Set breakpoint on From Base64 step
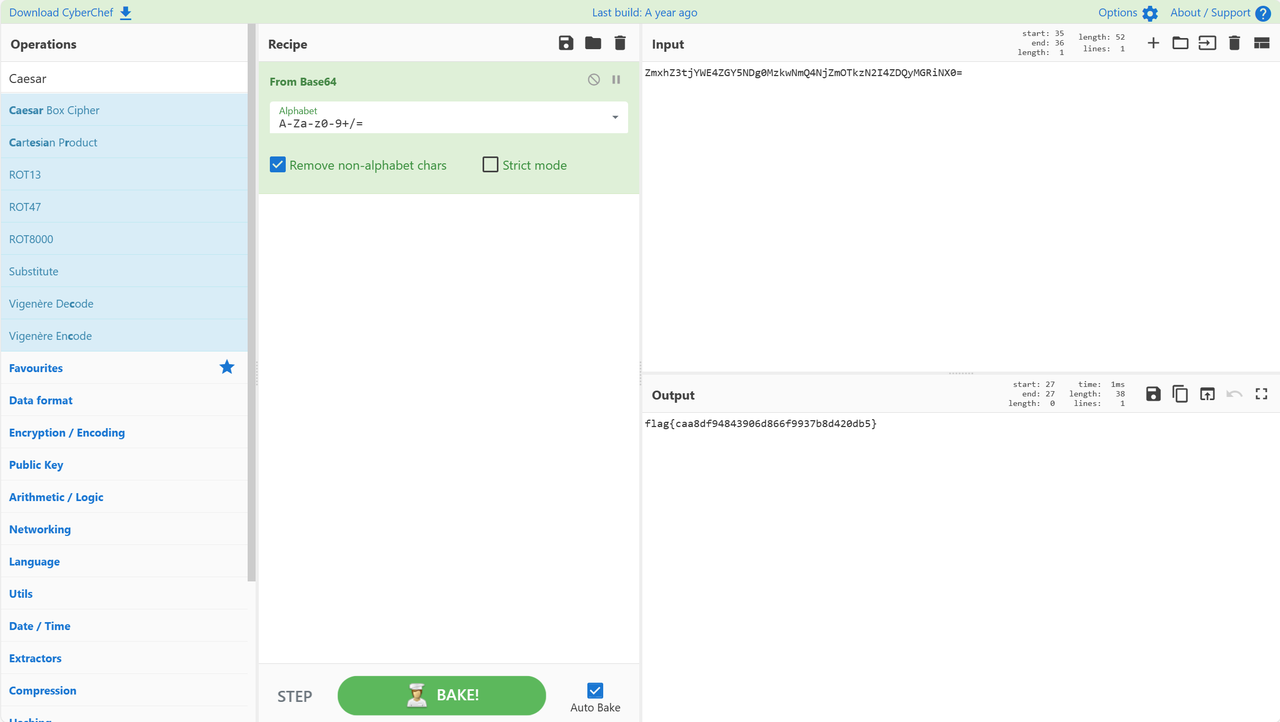 click(616, 80)
